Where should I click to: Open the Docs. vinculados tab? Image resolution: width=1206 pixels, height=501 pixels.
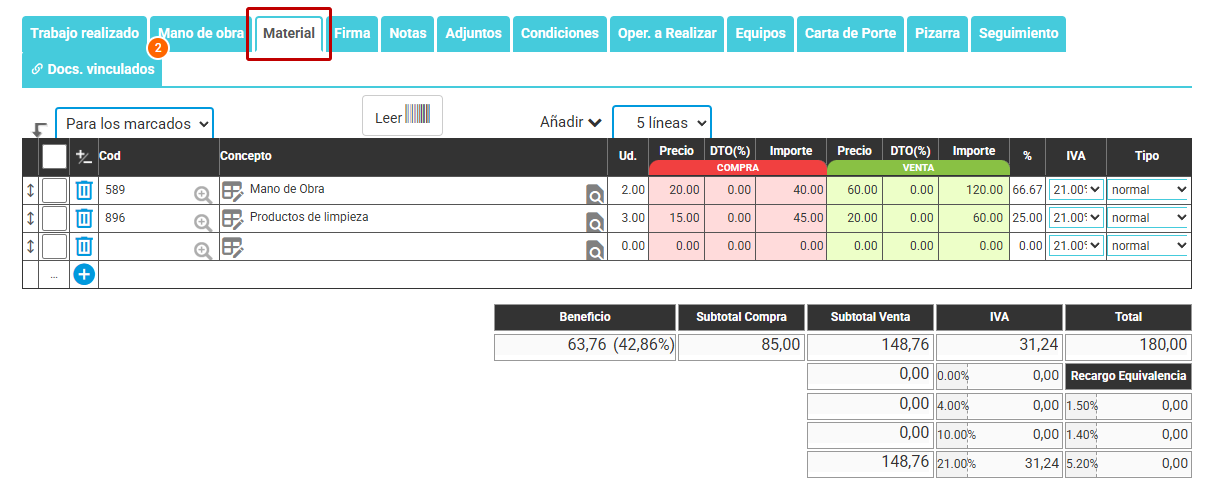coord(92,69)
